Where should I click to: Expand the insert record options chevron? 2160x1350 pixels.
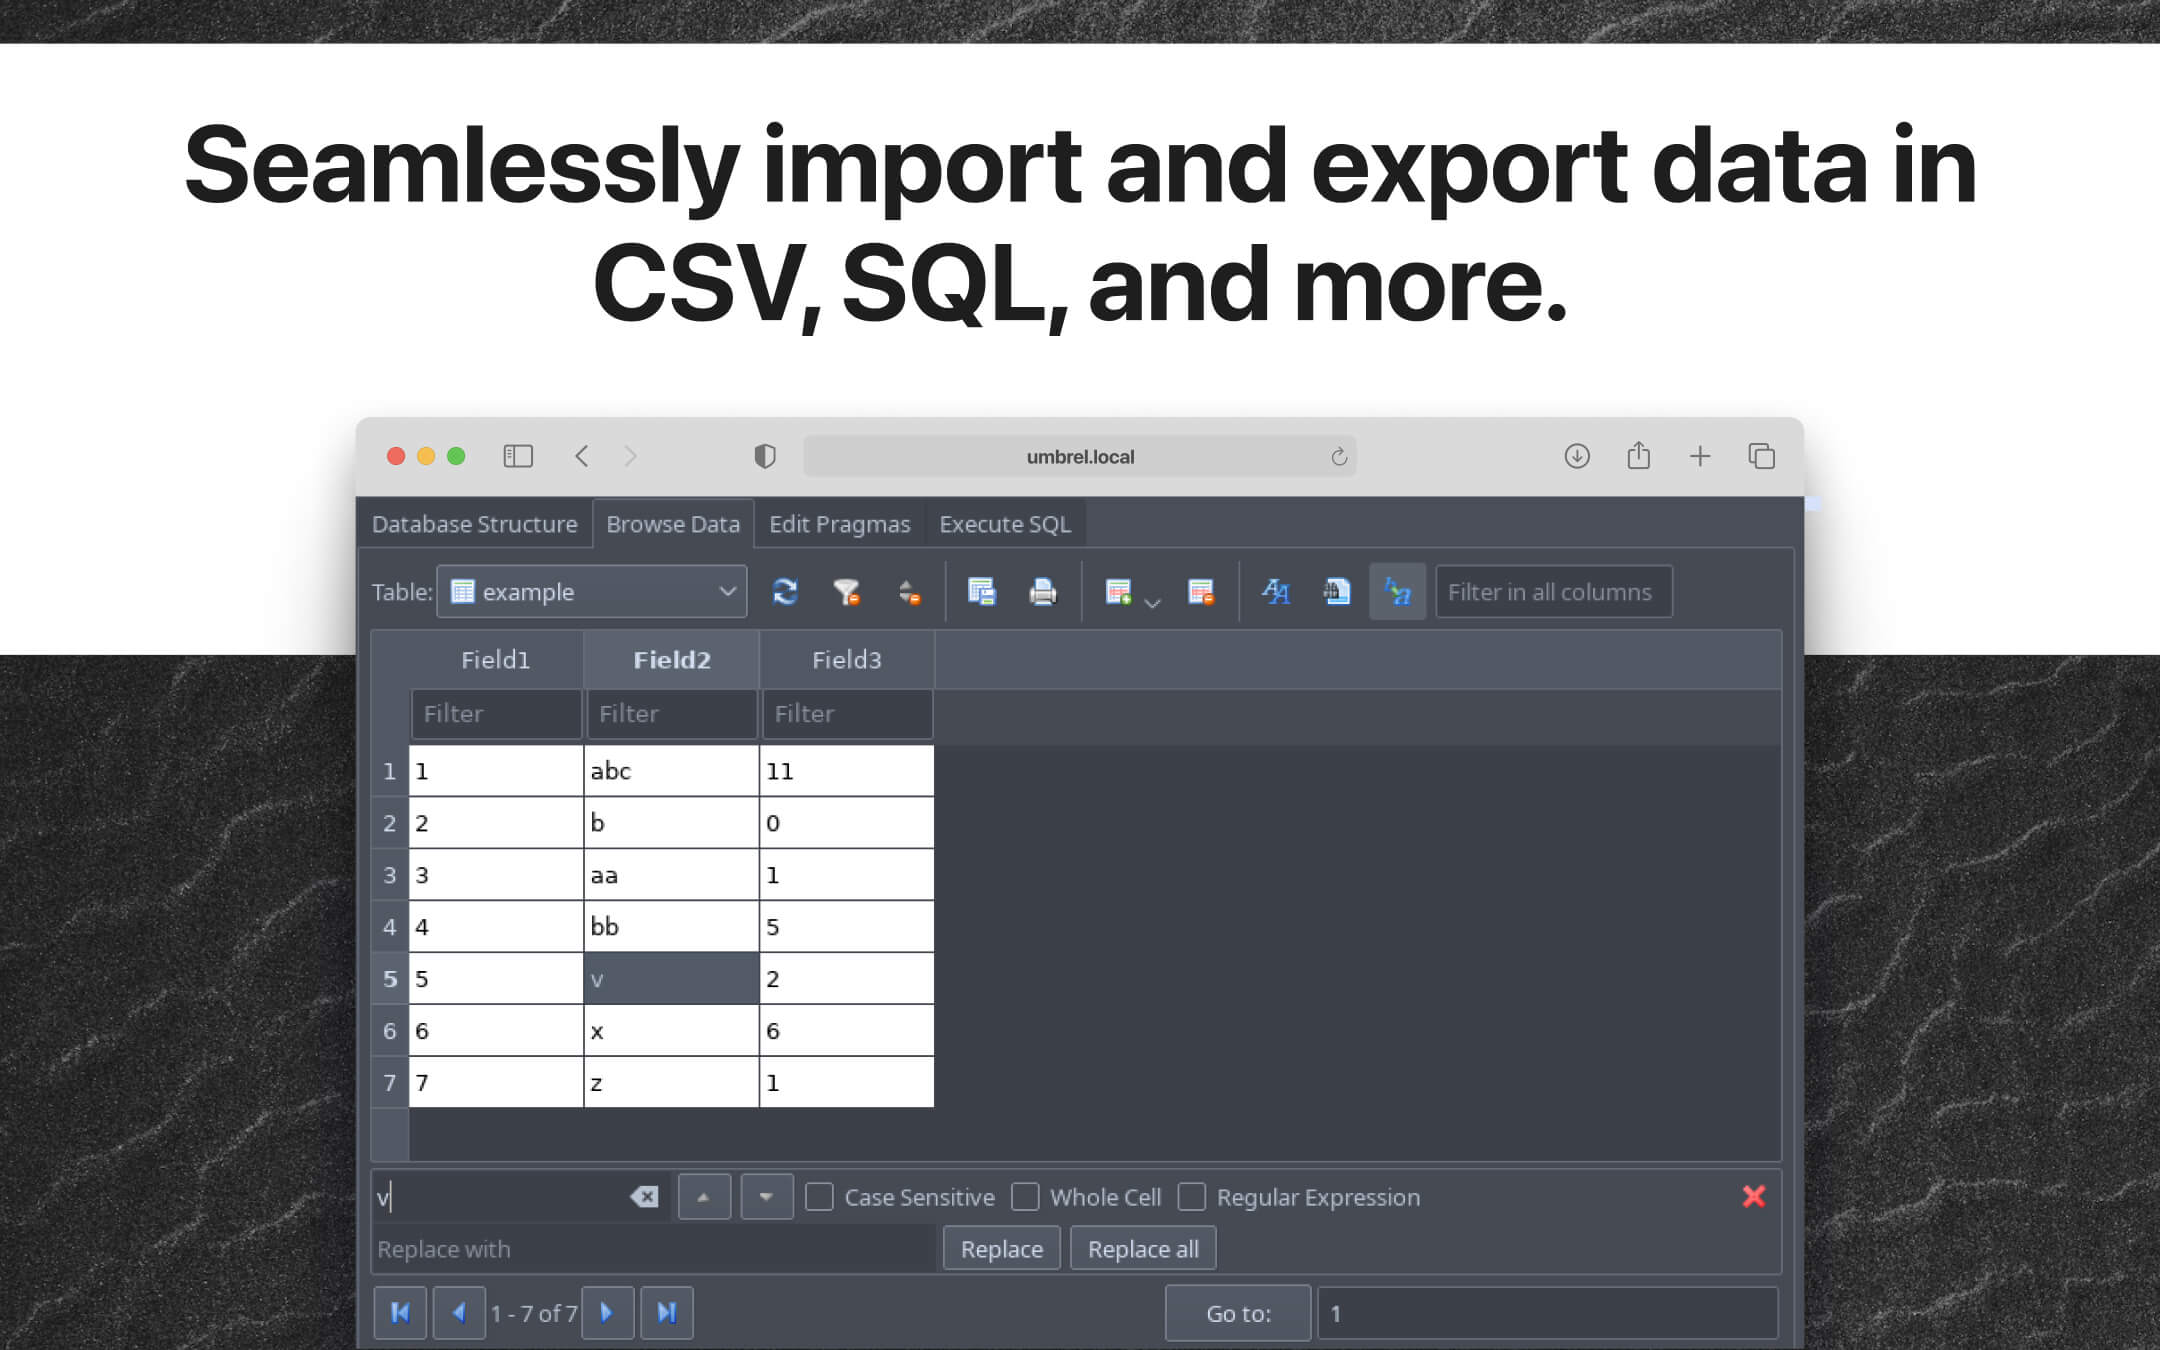(1151, 601)
